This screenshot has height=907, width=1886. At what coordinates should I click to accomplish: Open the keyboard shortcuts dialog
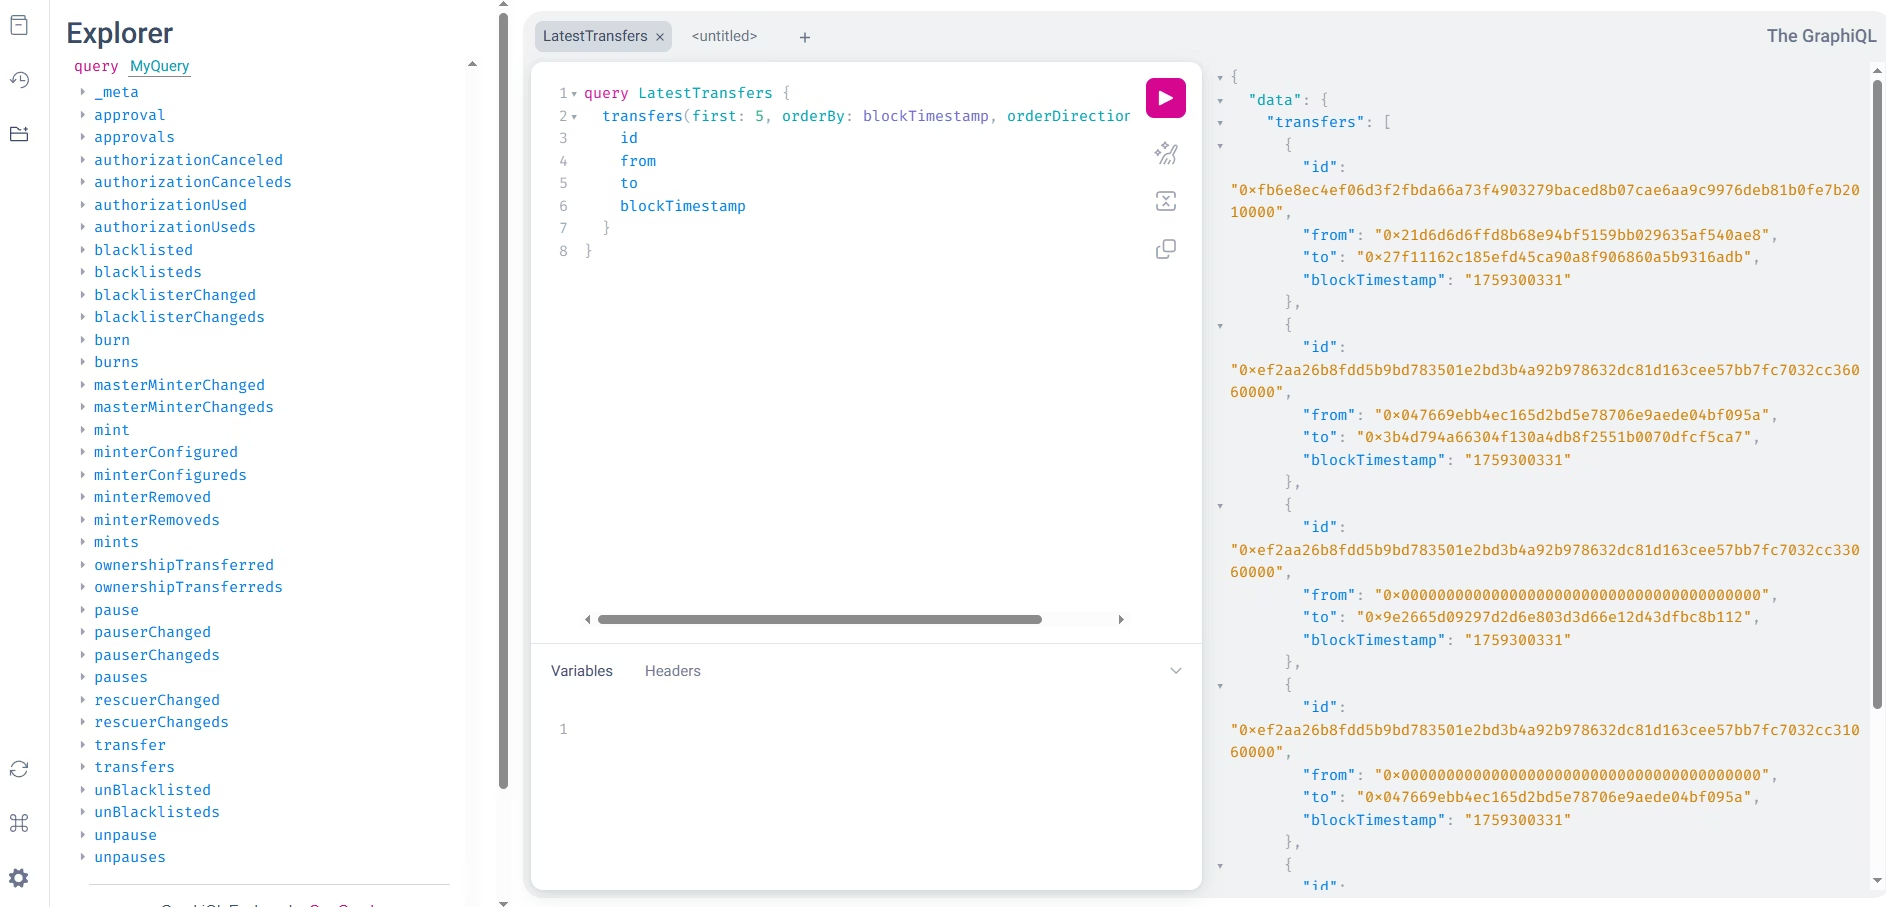click(18, 823)
